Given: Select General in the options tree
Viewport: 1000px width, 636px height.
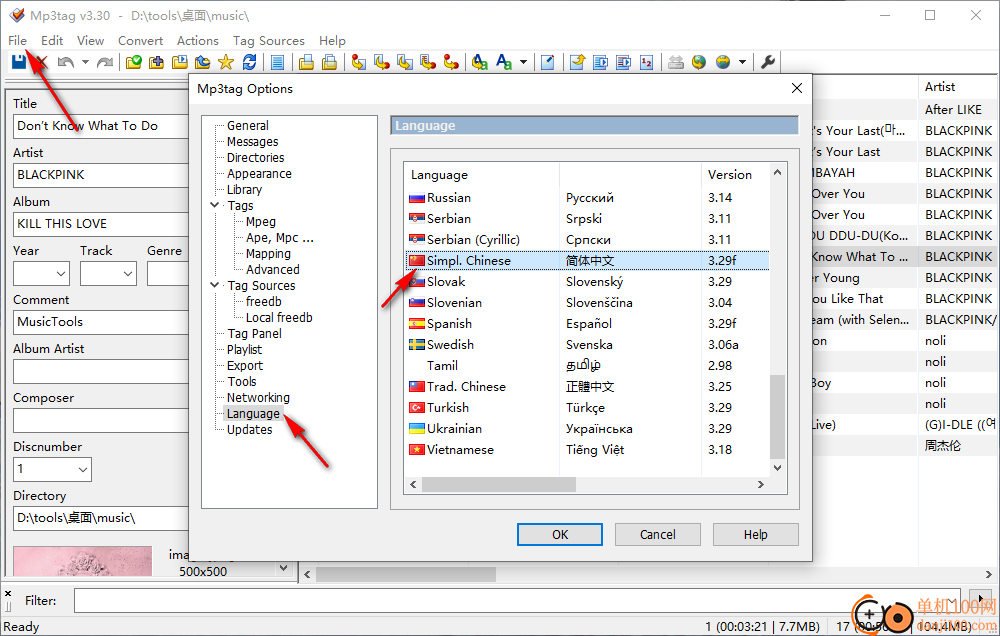Looking at the screenshot, I should point(247,126).
